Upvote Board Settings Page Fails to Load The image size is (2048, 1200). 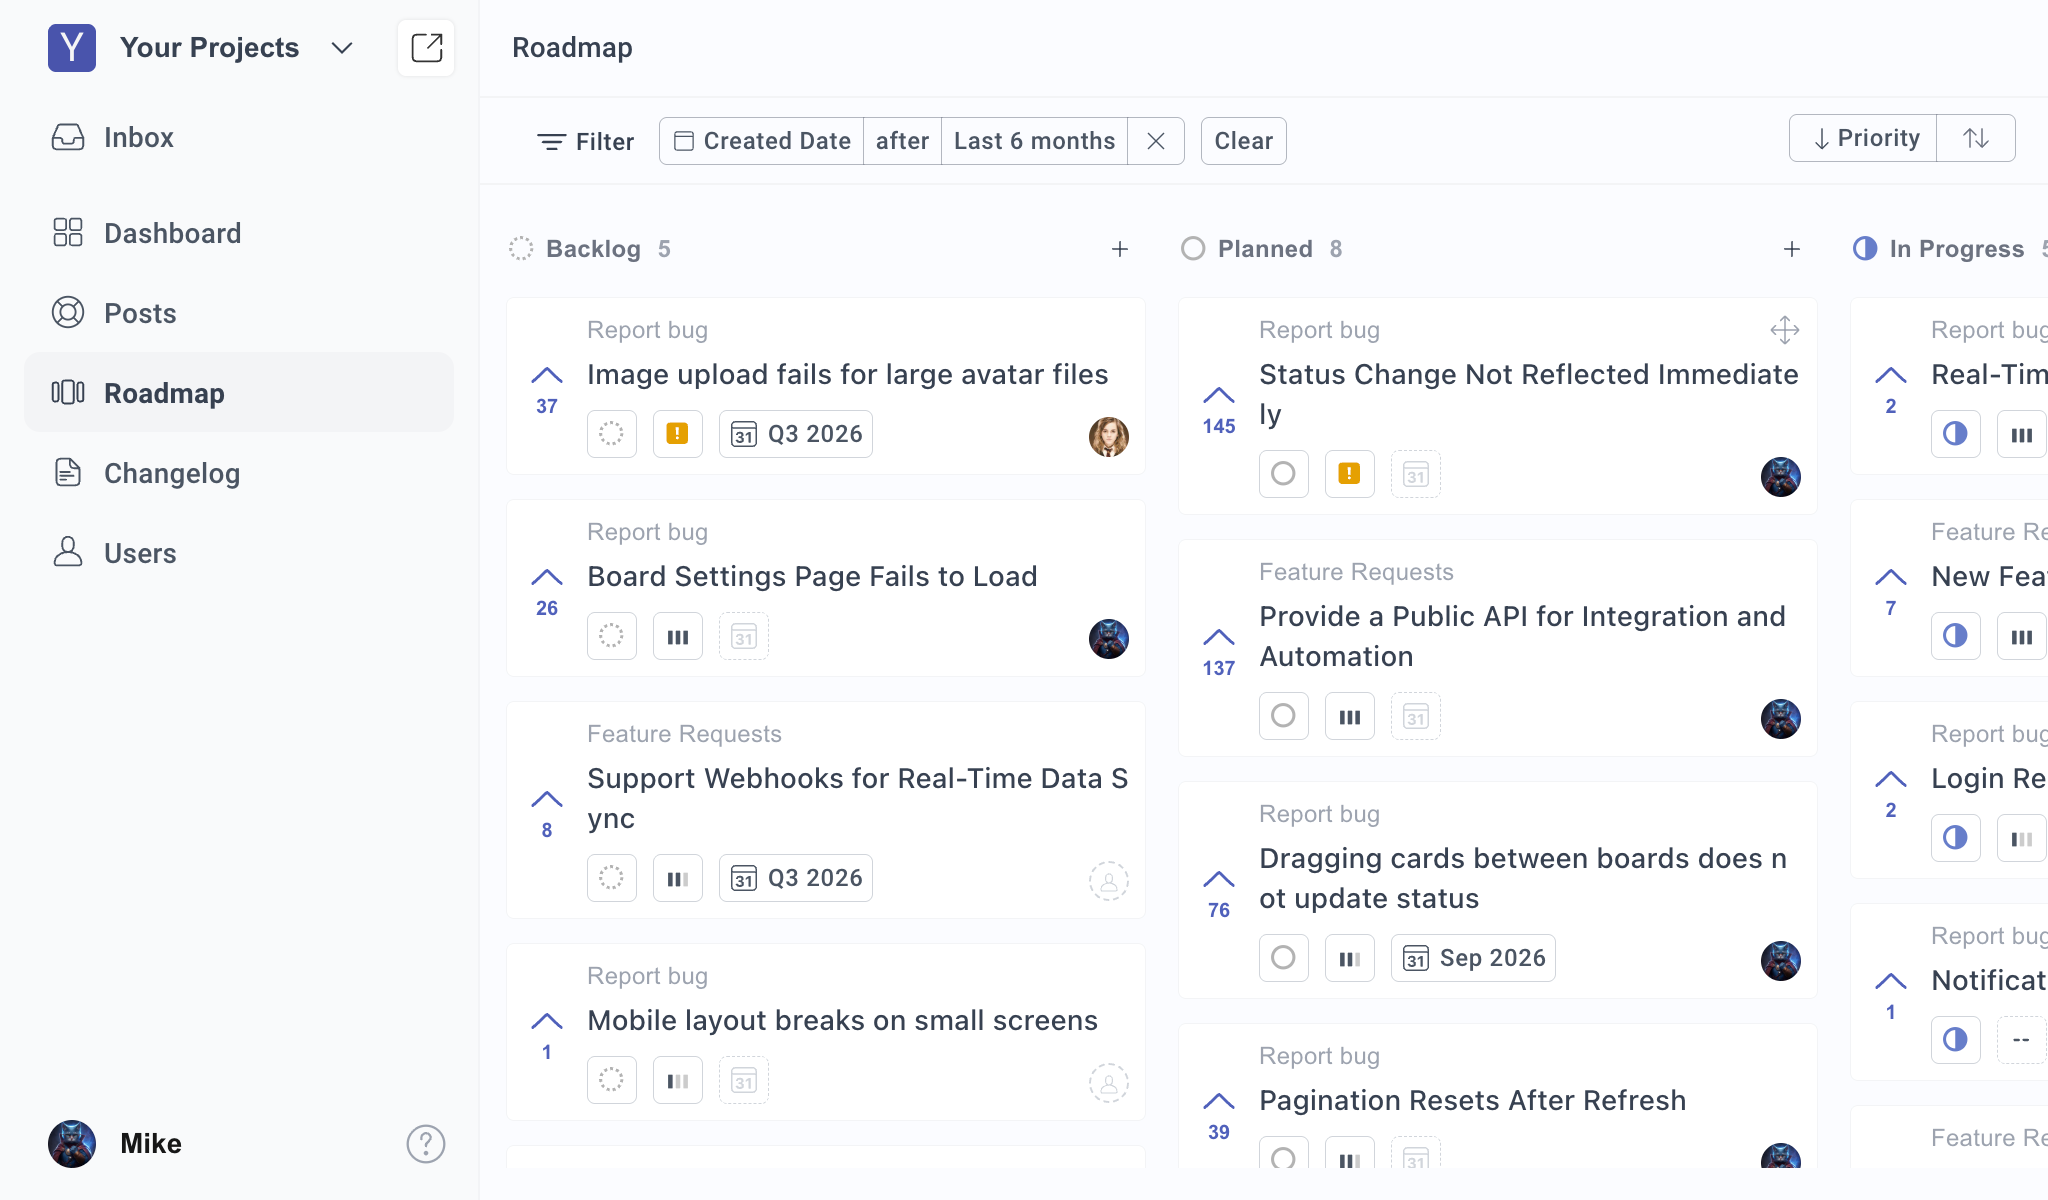point(547,577)
